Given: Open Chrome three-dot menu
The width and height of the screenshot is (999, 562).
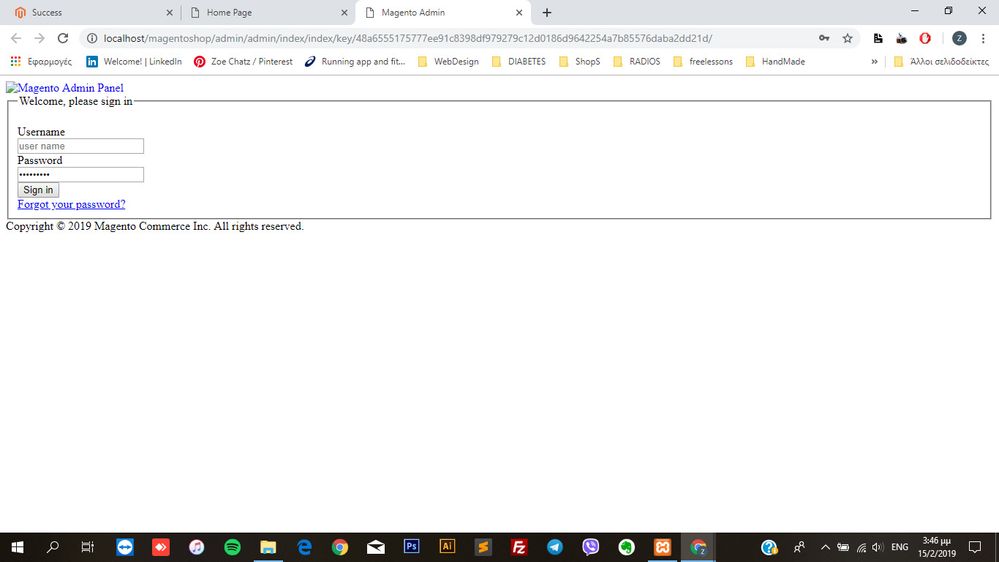Looking at the screenshot, I should [983, 38].
